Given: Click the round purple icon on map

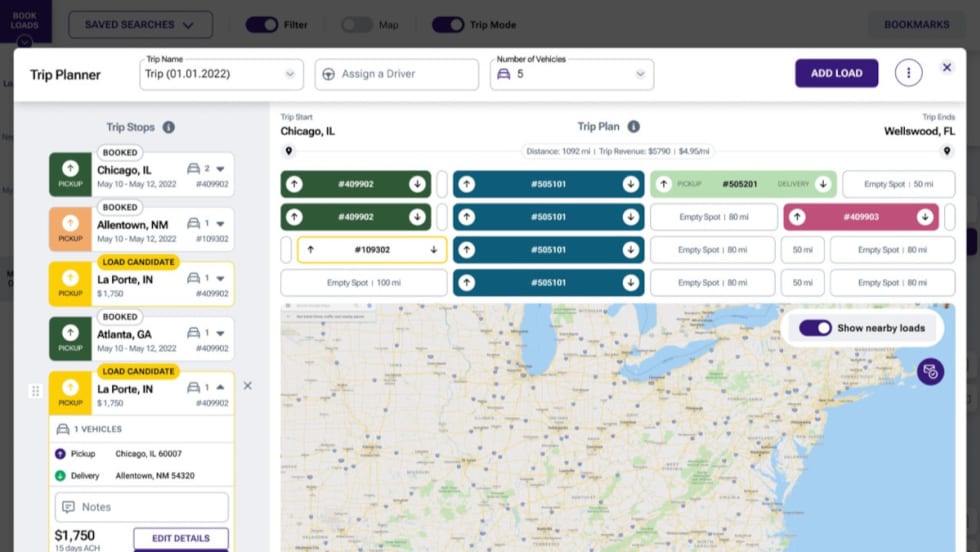Looking at the screenshot, I should point(930,372).
